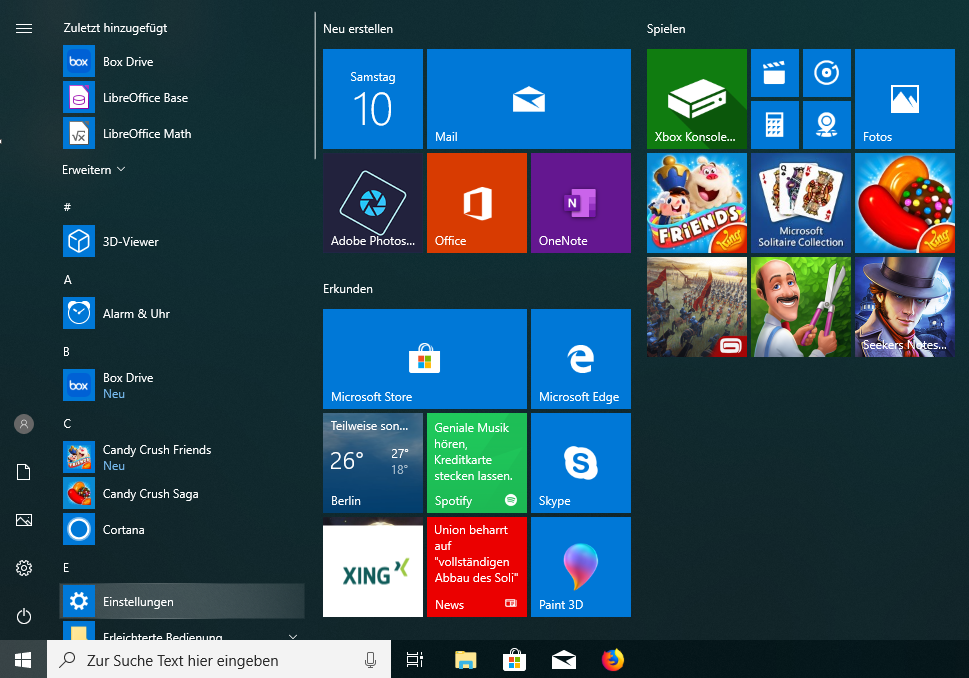Viewport: 969px width, 678px height.
Task: Open the Groove Music disc tile
Action: pyautogui.click(x=826, y=73)
